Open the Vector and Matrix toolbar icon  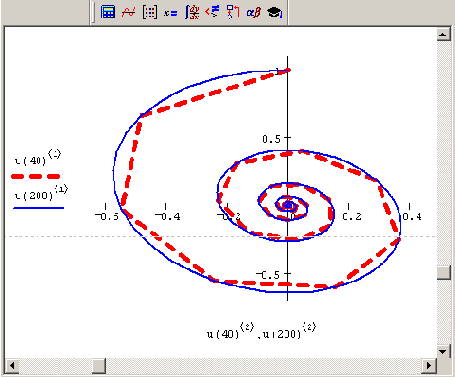150,12
